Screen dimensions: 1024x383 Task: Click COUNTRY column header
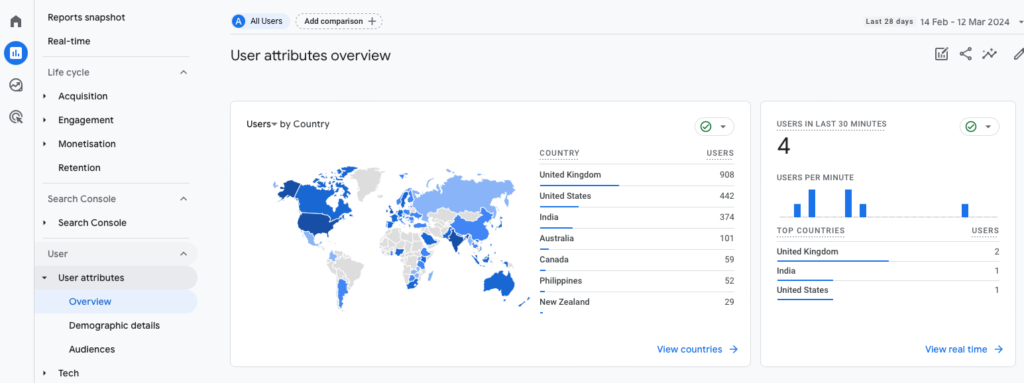559,154
